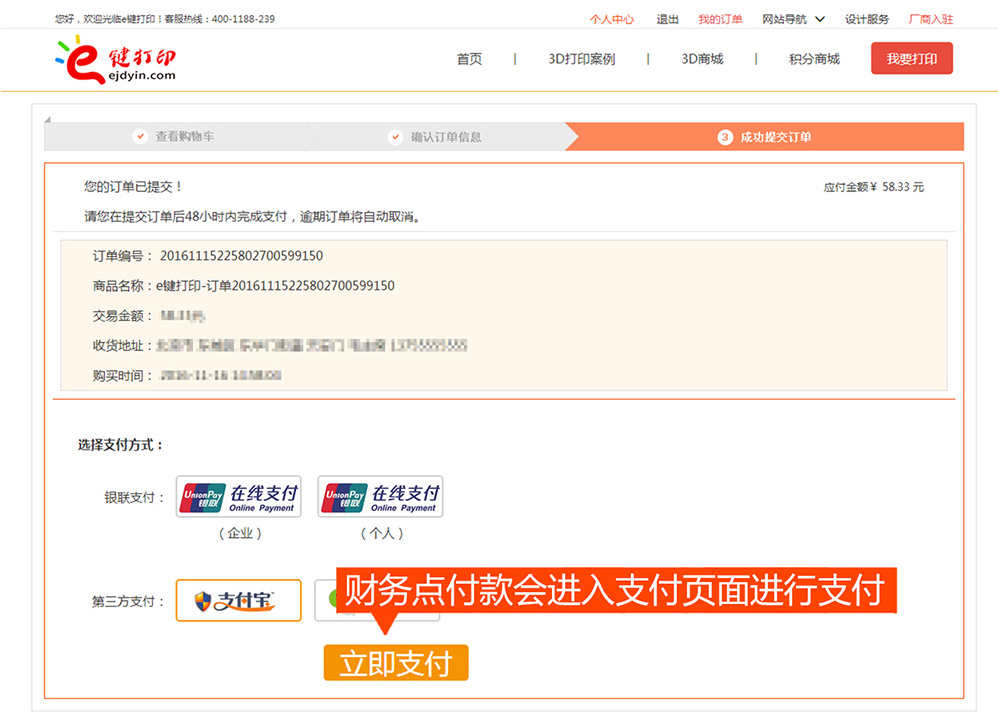Click the 退出 logout link
998x713 pixels.
click(667, 19)
